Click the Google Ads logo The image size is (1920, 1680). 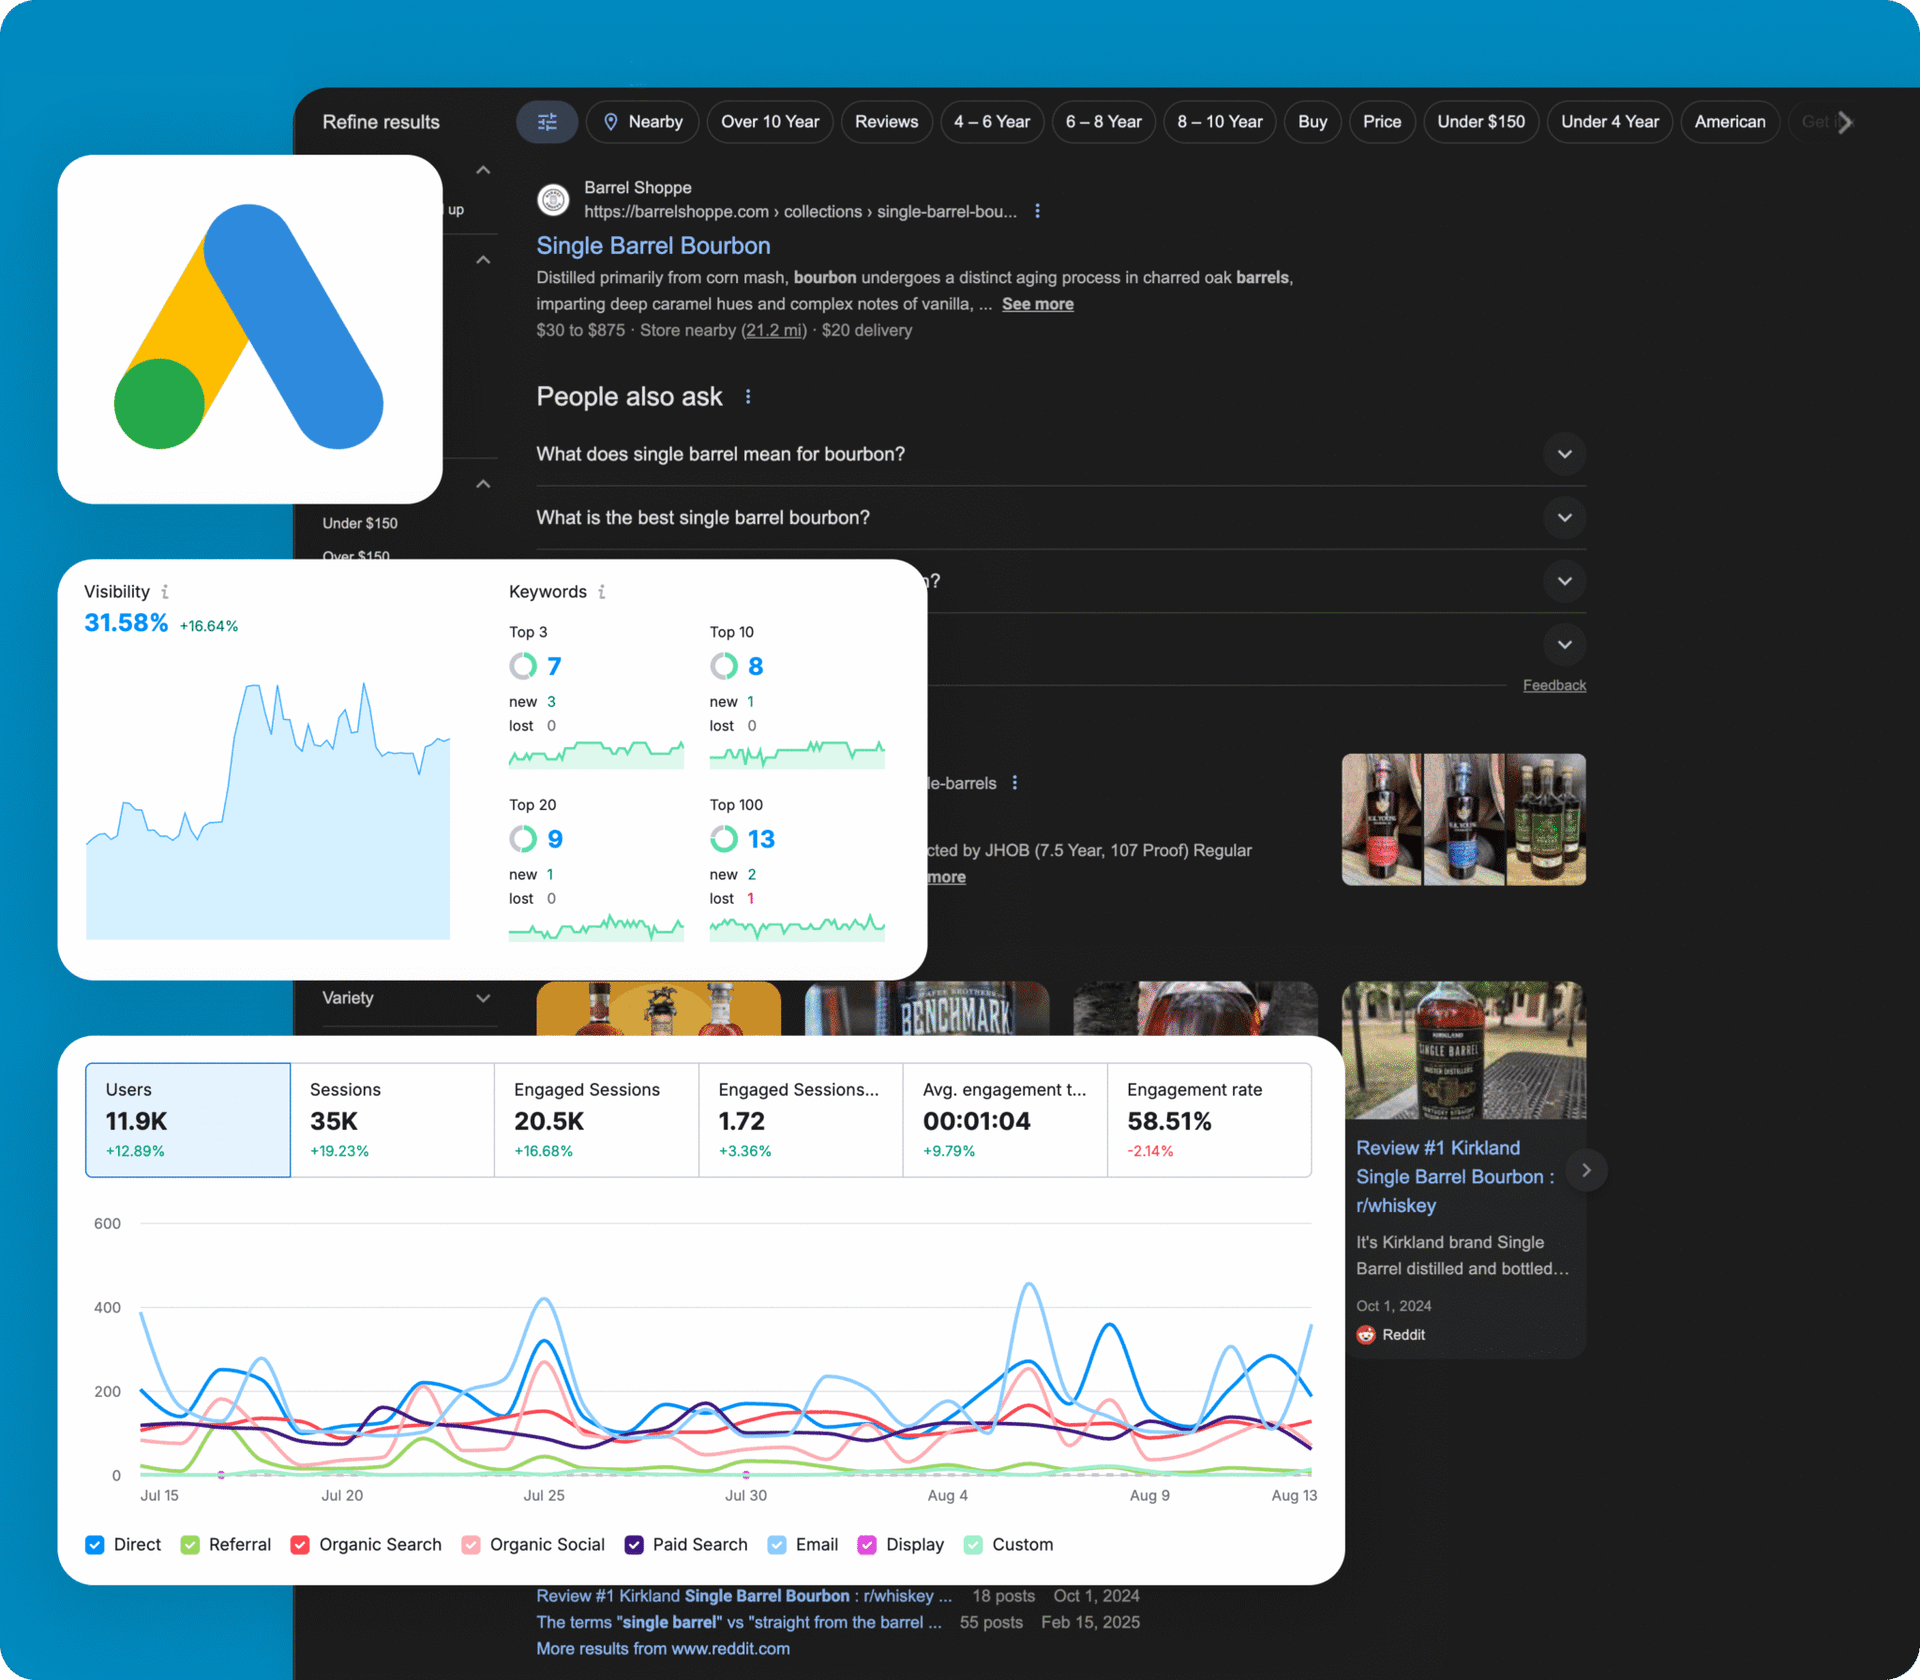tap(249, 328)
